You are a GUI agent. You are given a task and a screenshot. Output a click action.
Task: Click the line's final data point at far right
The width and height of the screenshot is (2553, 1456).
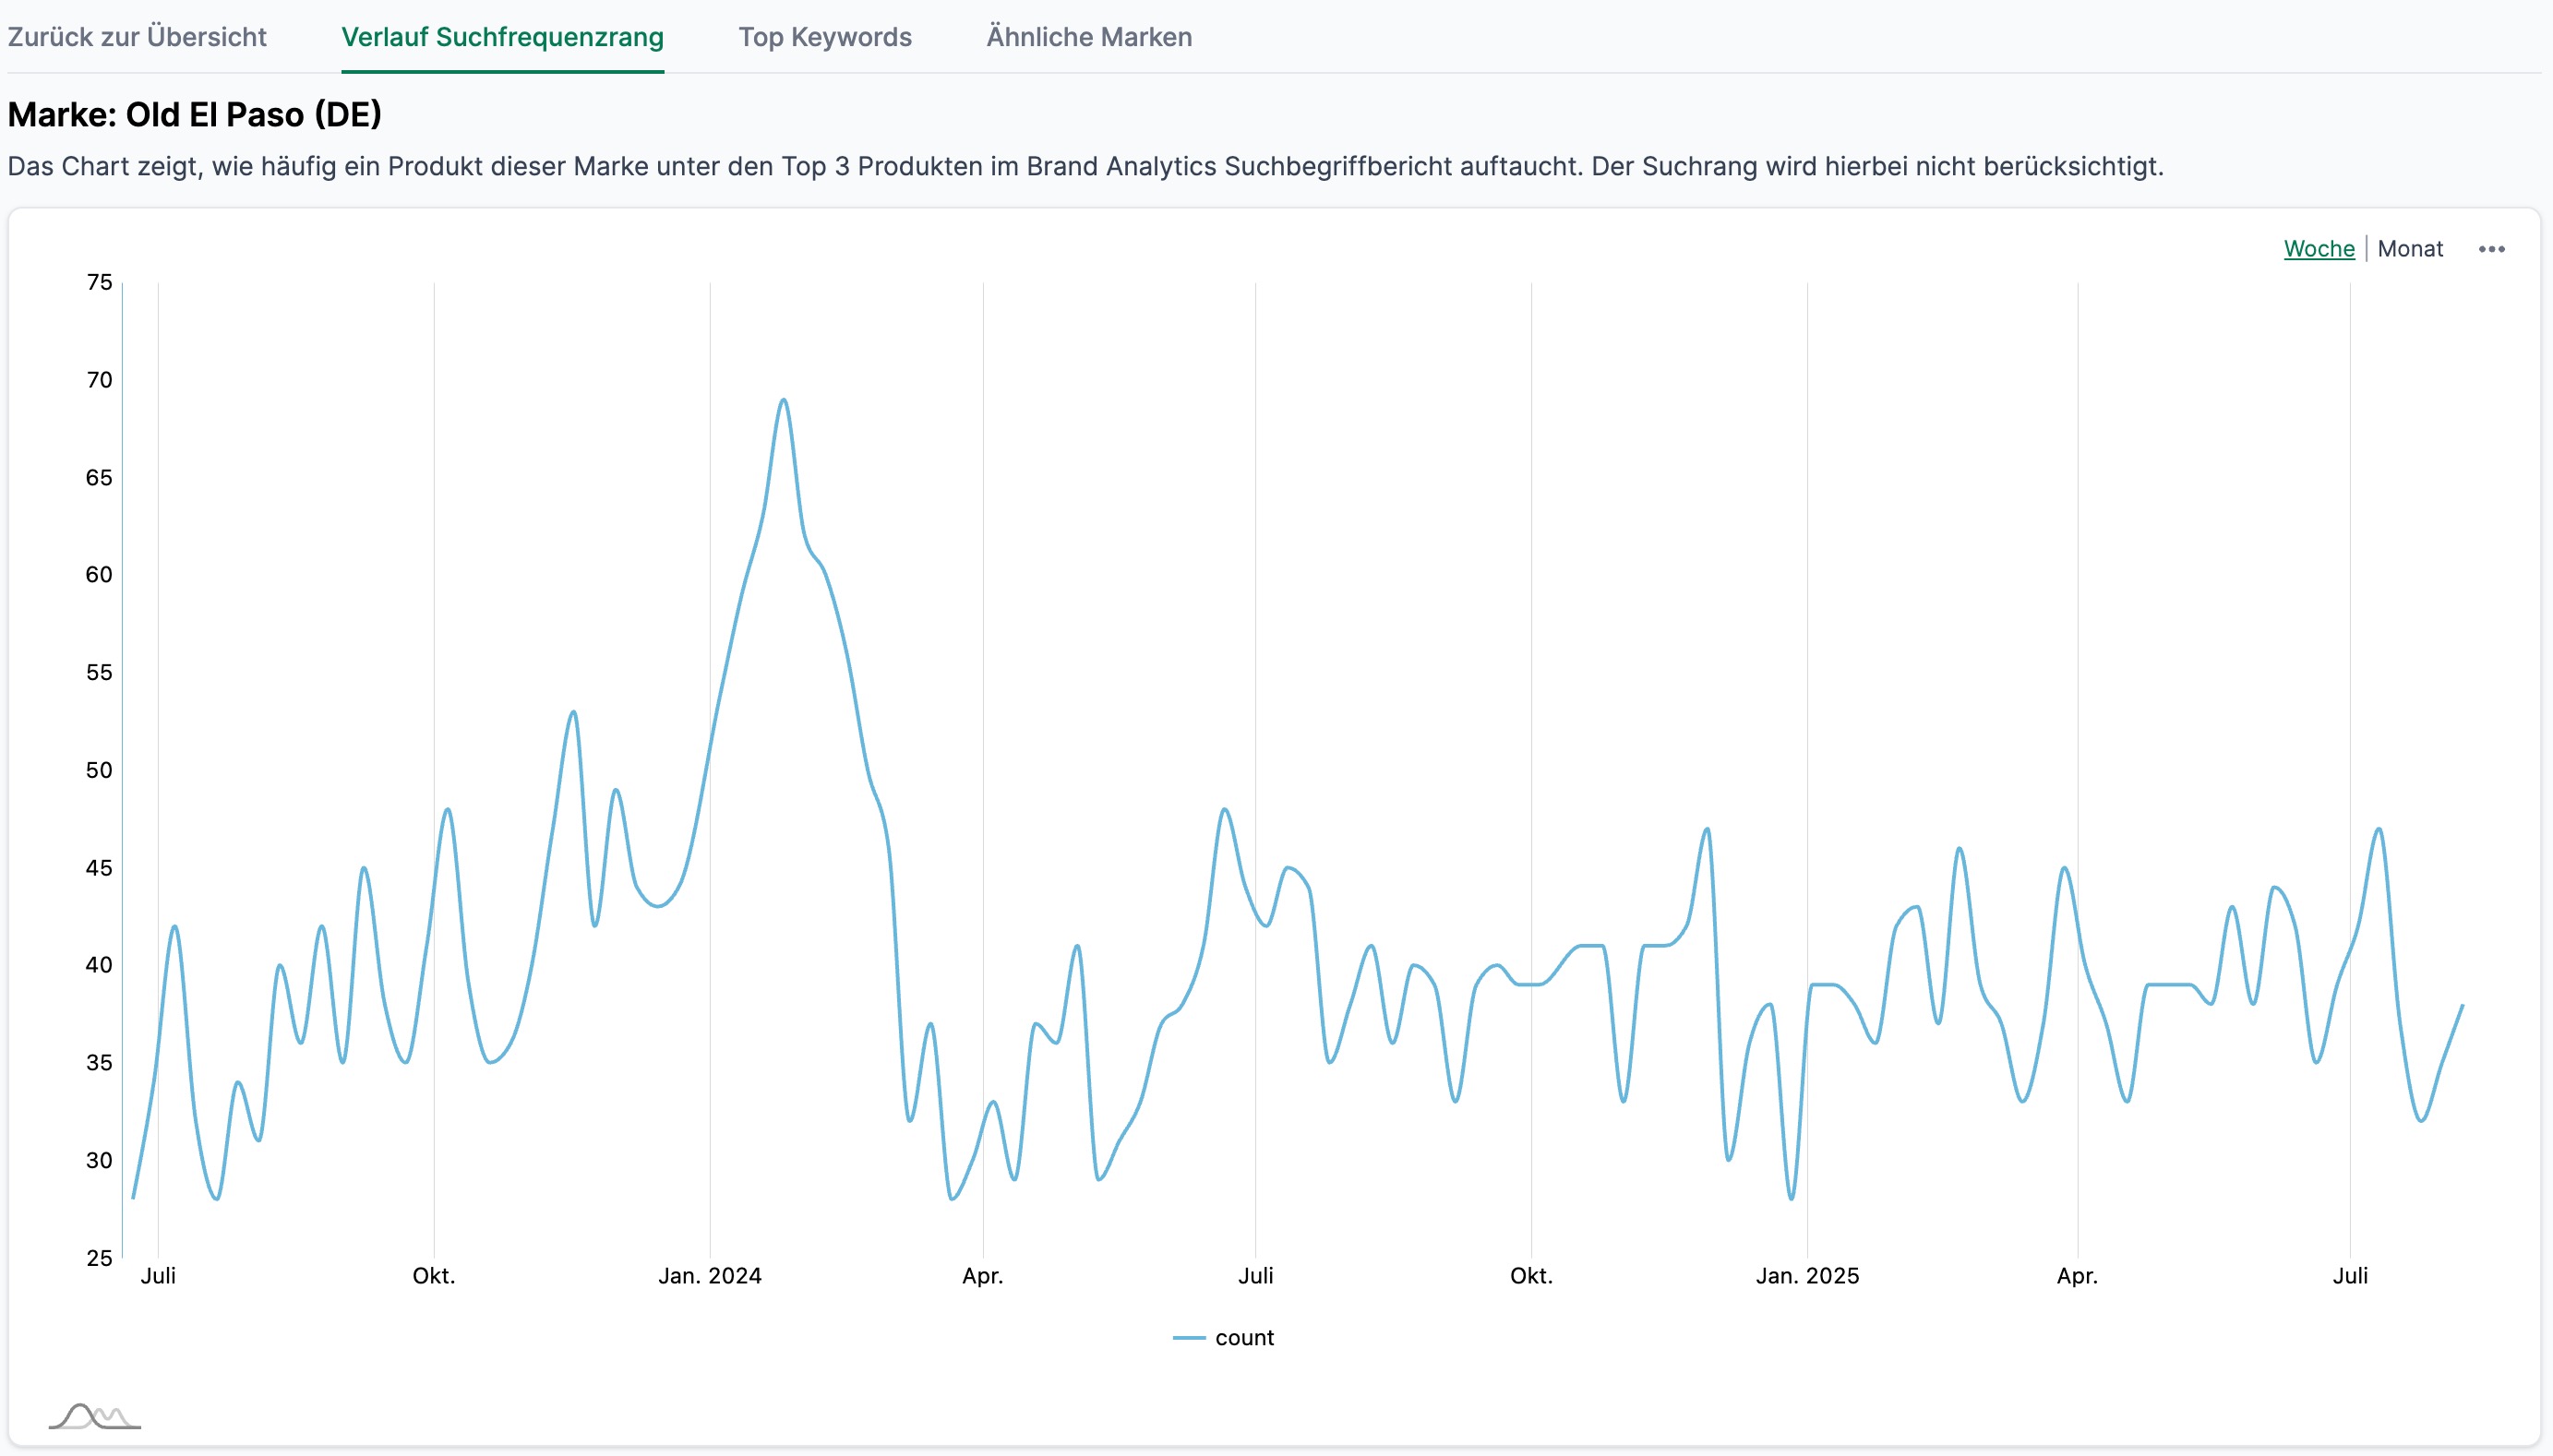[x=2461, y=1006]
